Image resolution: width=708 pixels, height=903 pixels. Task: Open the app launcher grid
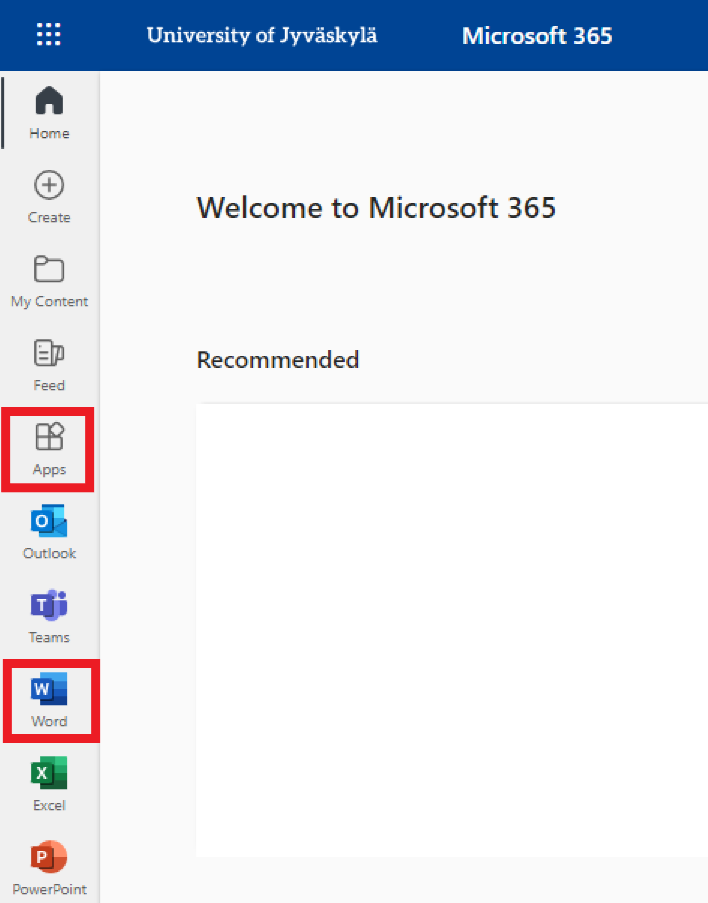tap(48, 36)
